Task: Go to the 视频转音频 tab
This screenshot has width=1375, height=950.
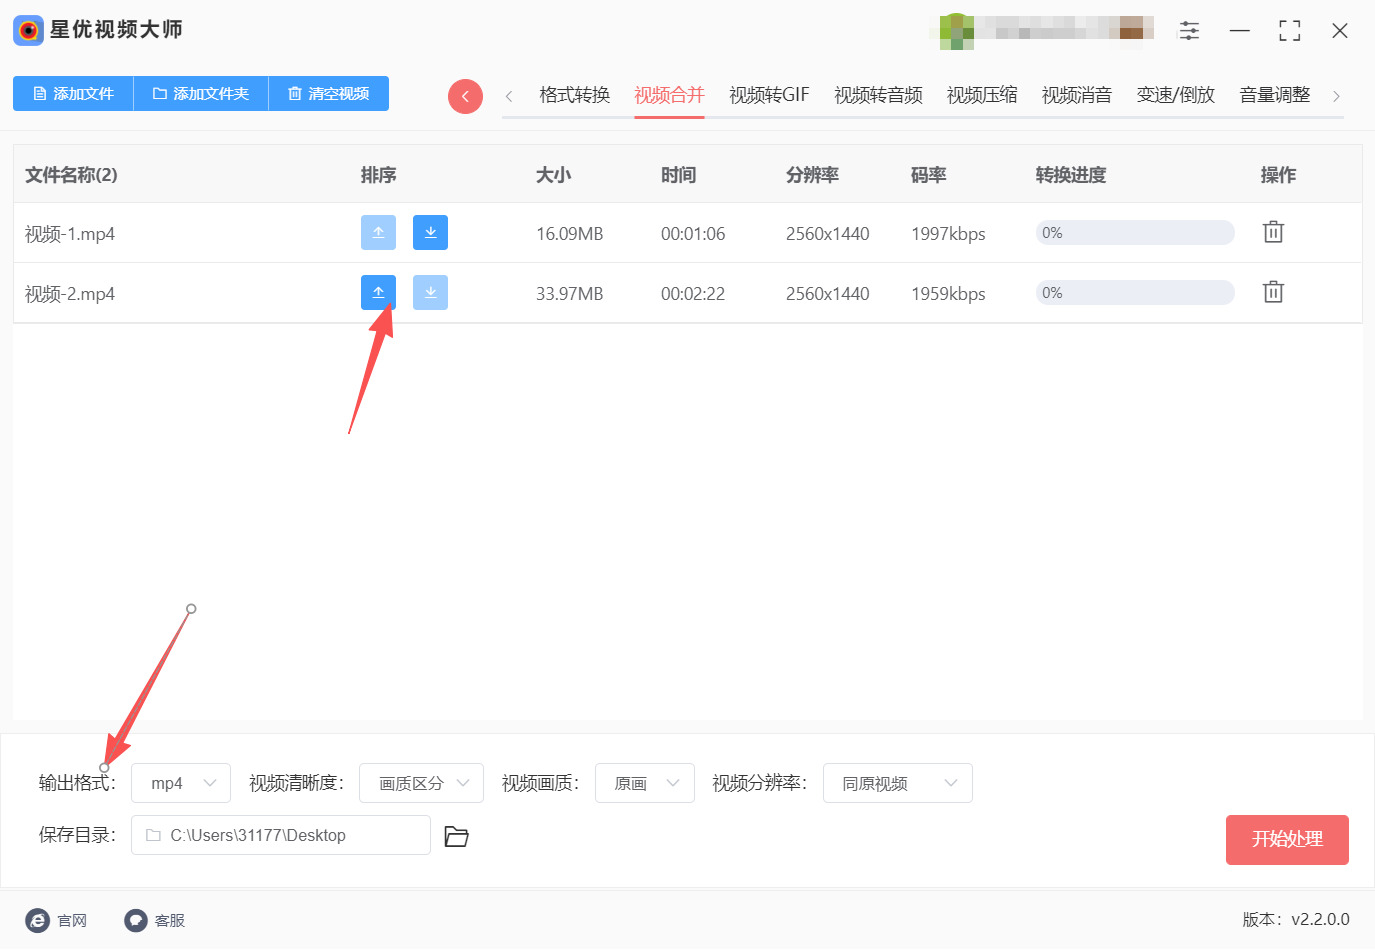Action: [878, 95]
